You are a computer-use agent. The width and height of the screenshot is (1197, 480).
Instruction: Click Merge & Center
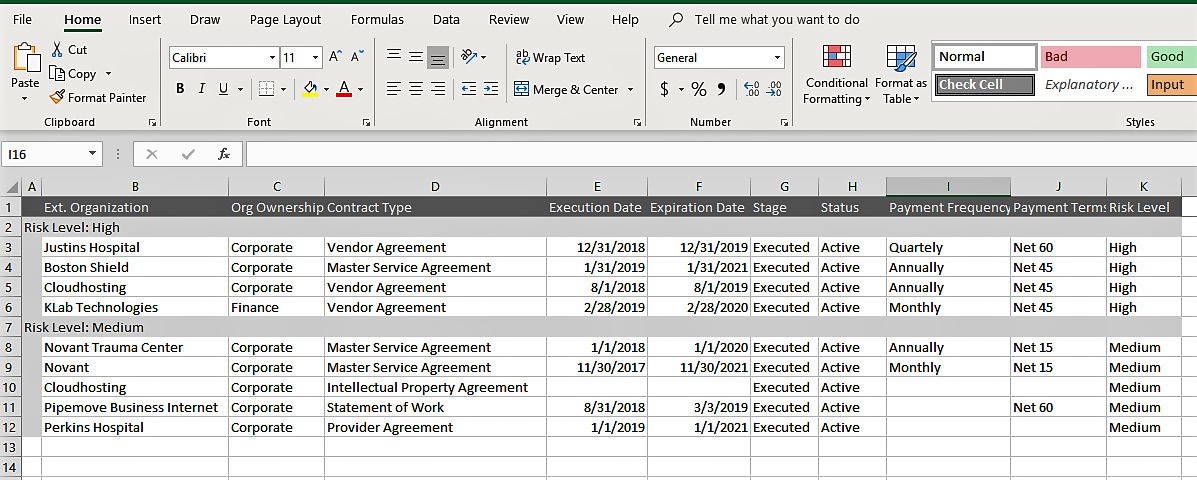566,89
